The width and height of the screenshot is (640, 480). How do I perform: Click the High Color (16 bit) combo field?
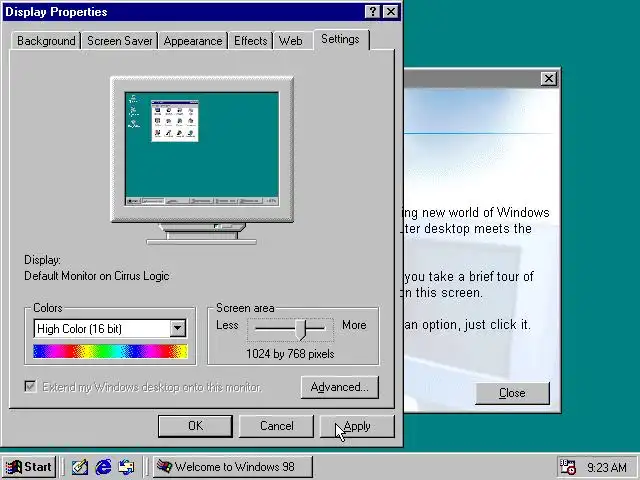110,329
